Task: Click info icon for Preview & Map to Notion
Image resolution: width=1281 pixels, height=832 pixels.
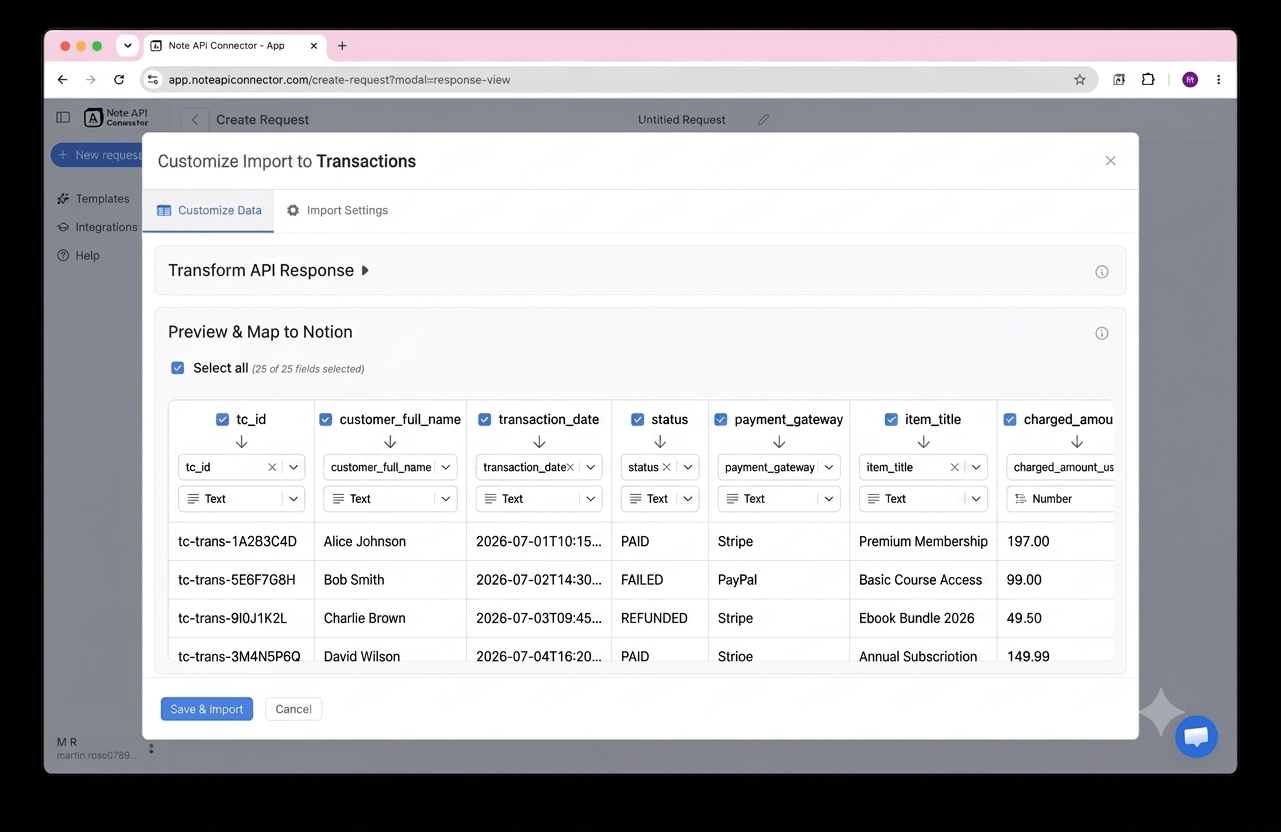Action: click(1102, 334)
